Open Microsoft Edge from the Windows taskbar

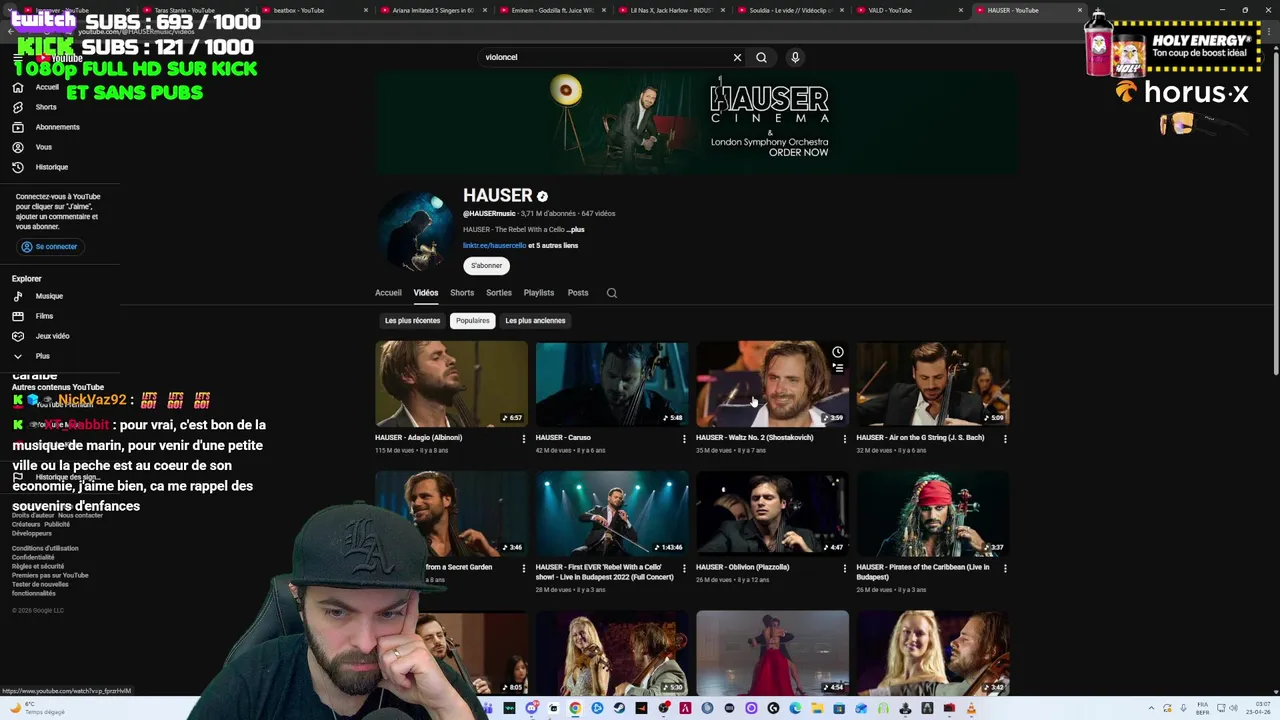(795, 709)
